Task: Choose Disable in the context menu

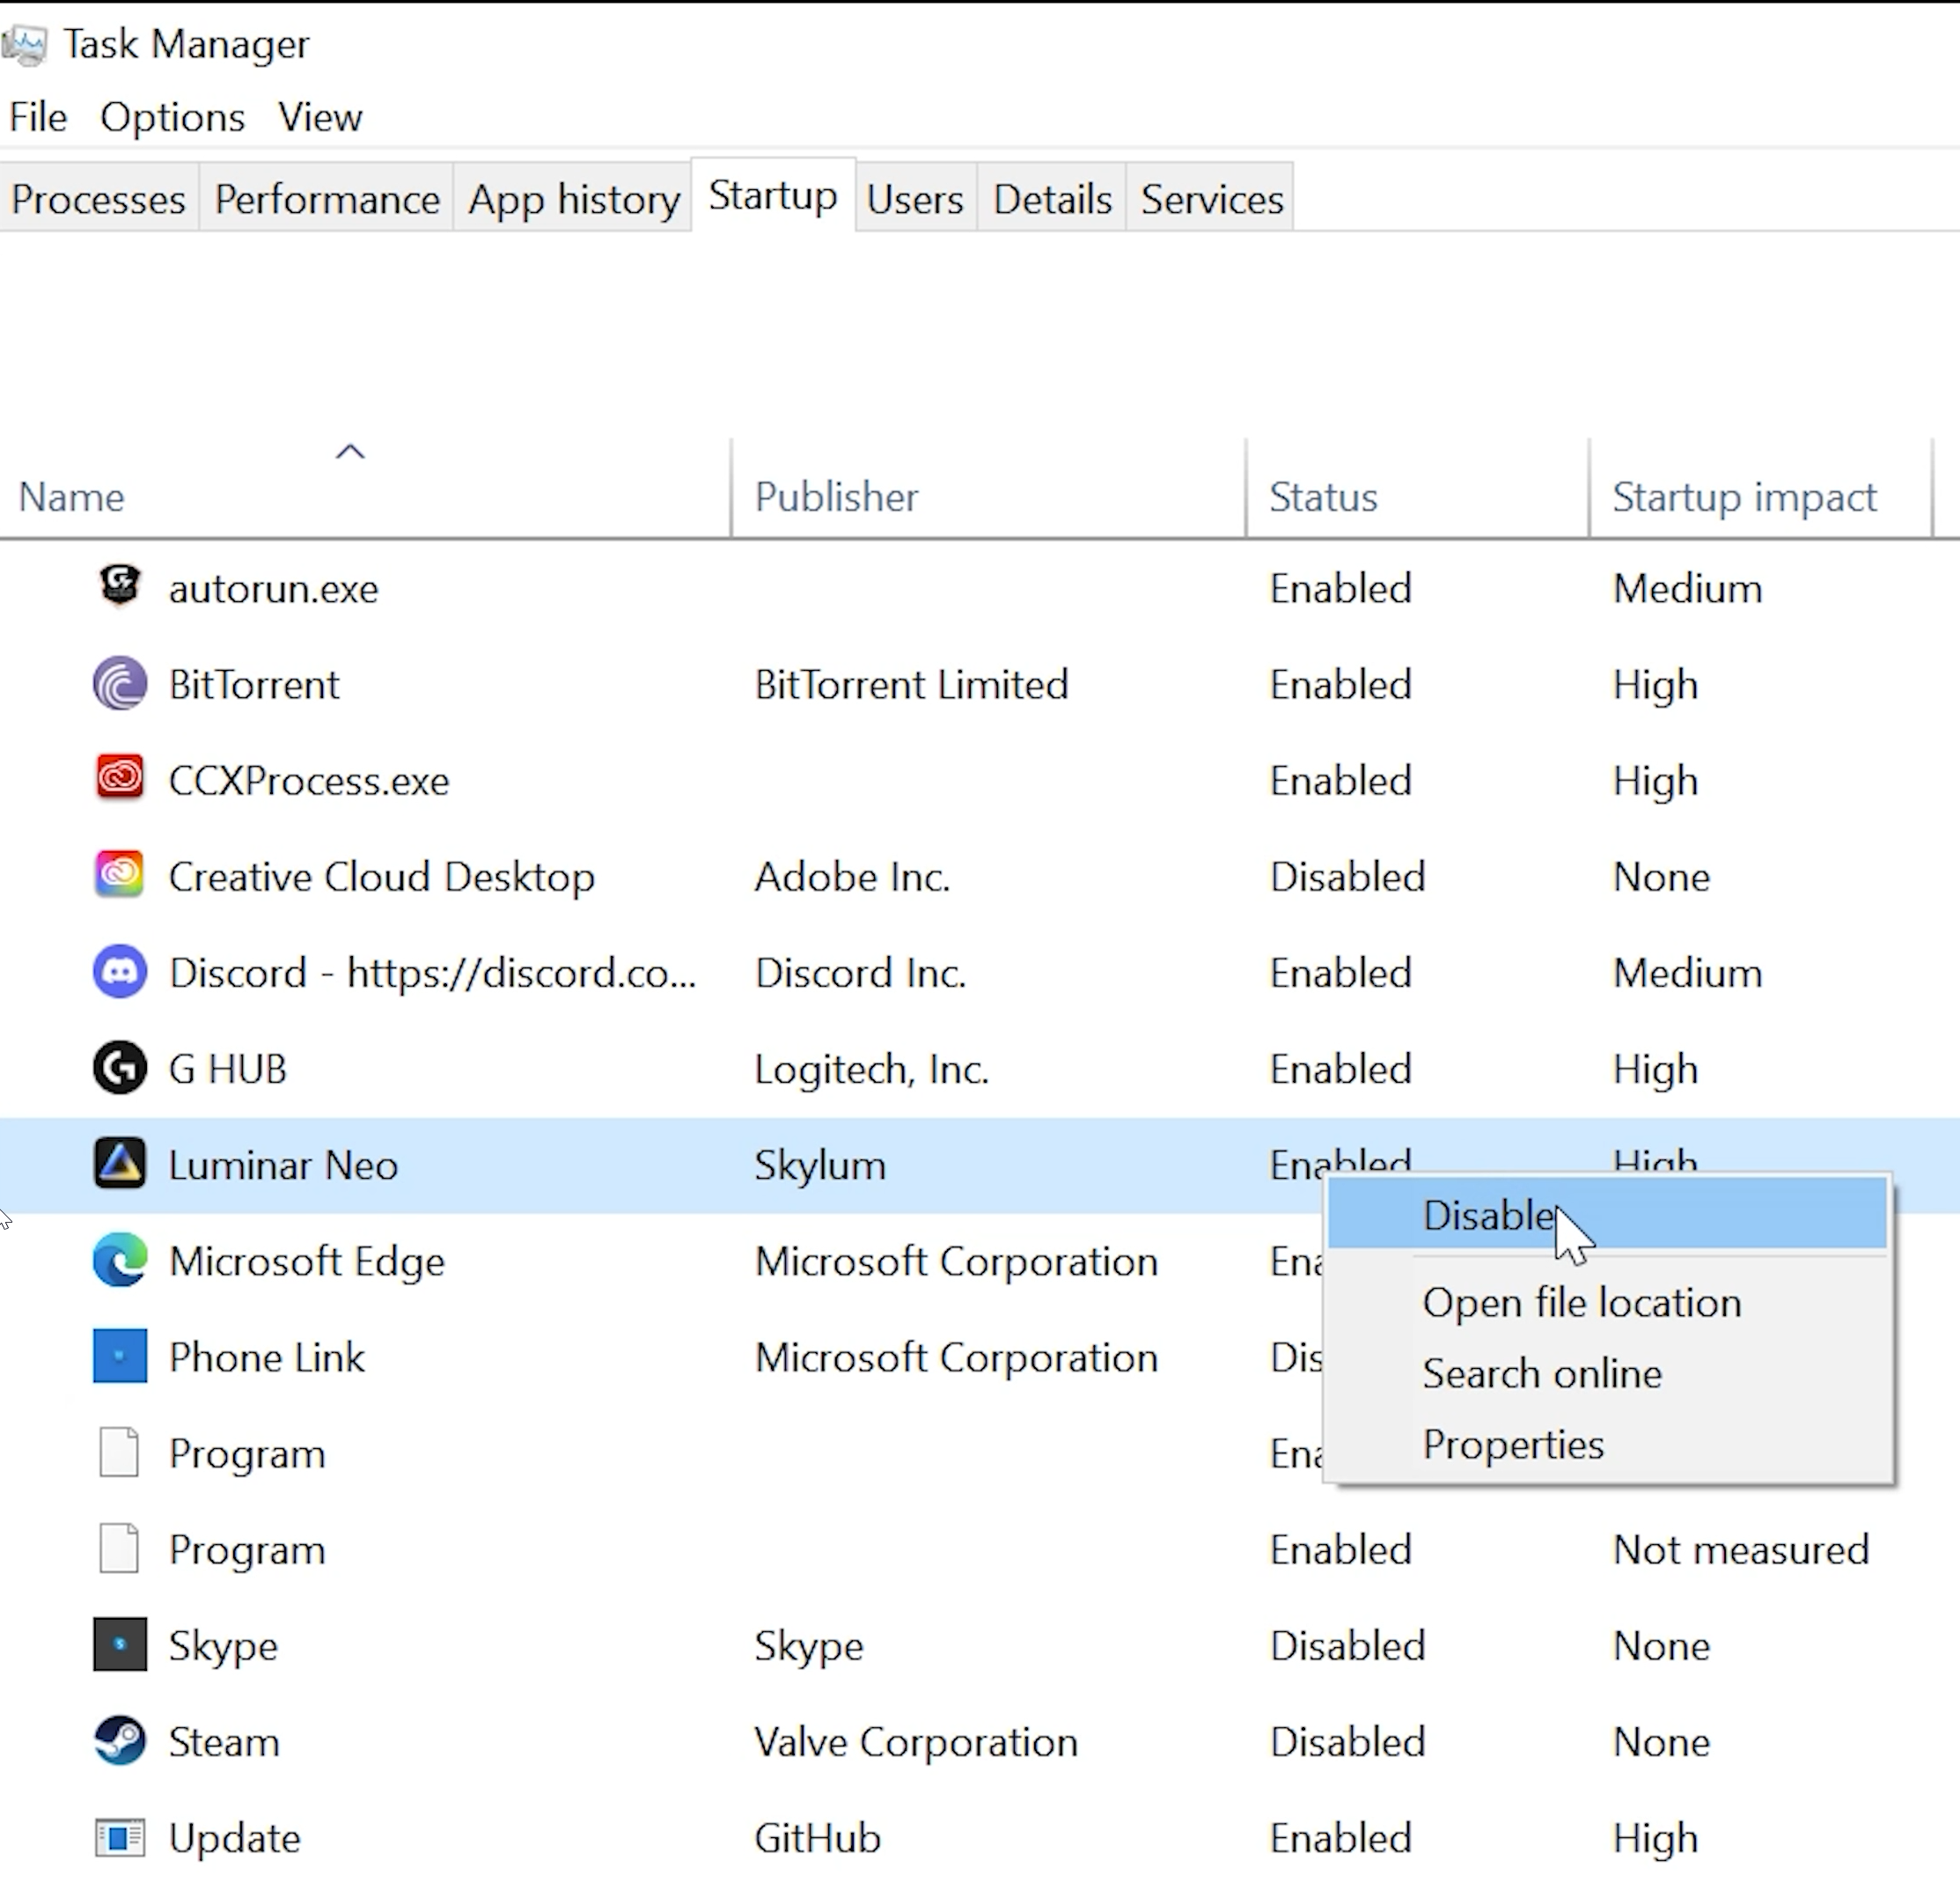Action: pyautogui.click(x=1607, y=1214)
